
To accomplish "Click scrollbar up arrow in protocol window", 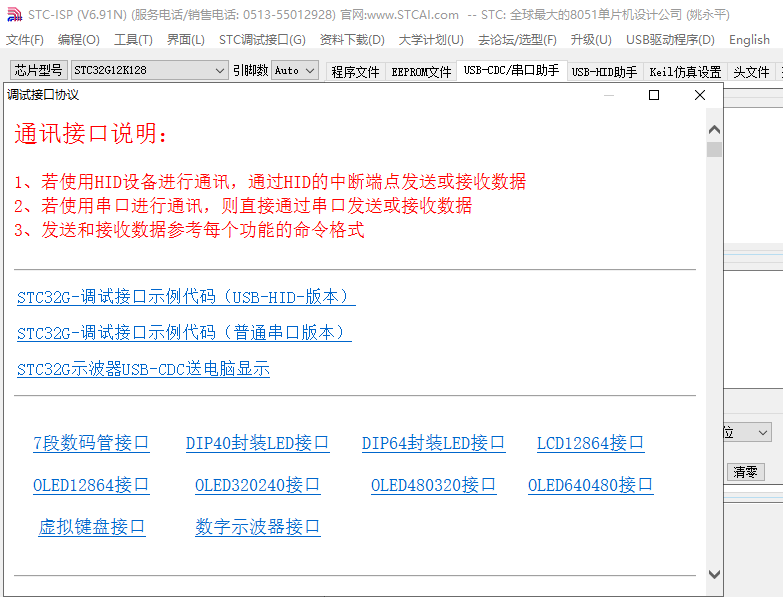I will point(714,130).
